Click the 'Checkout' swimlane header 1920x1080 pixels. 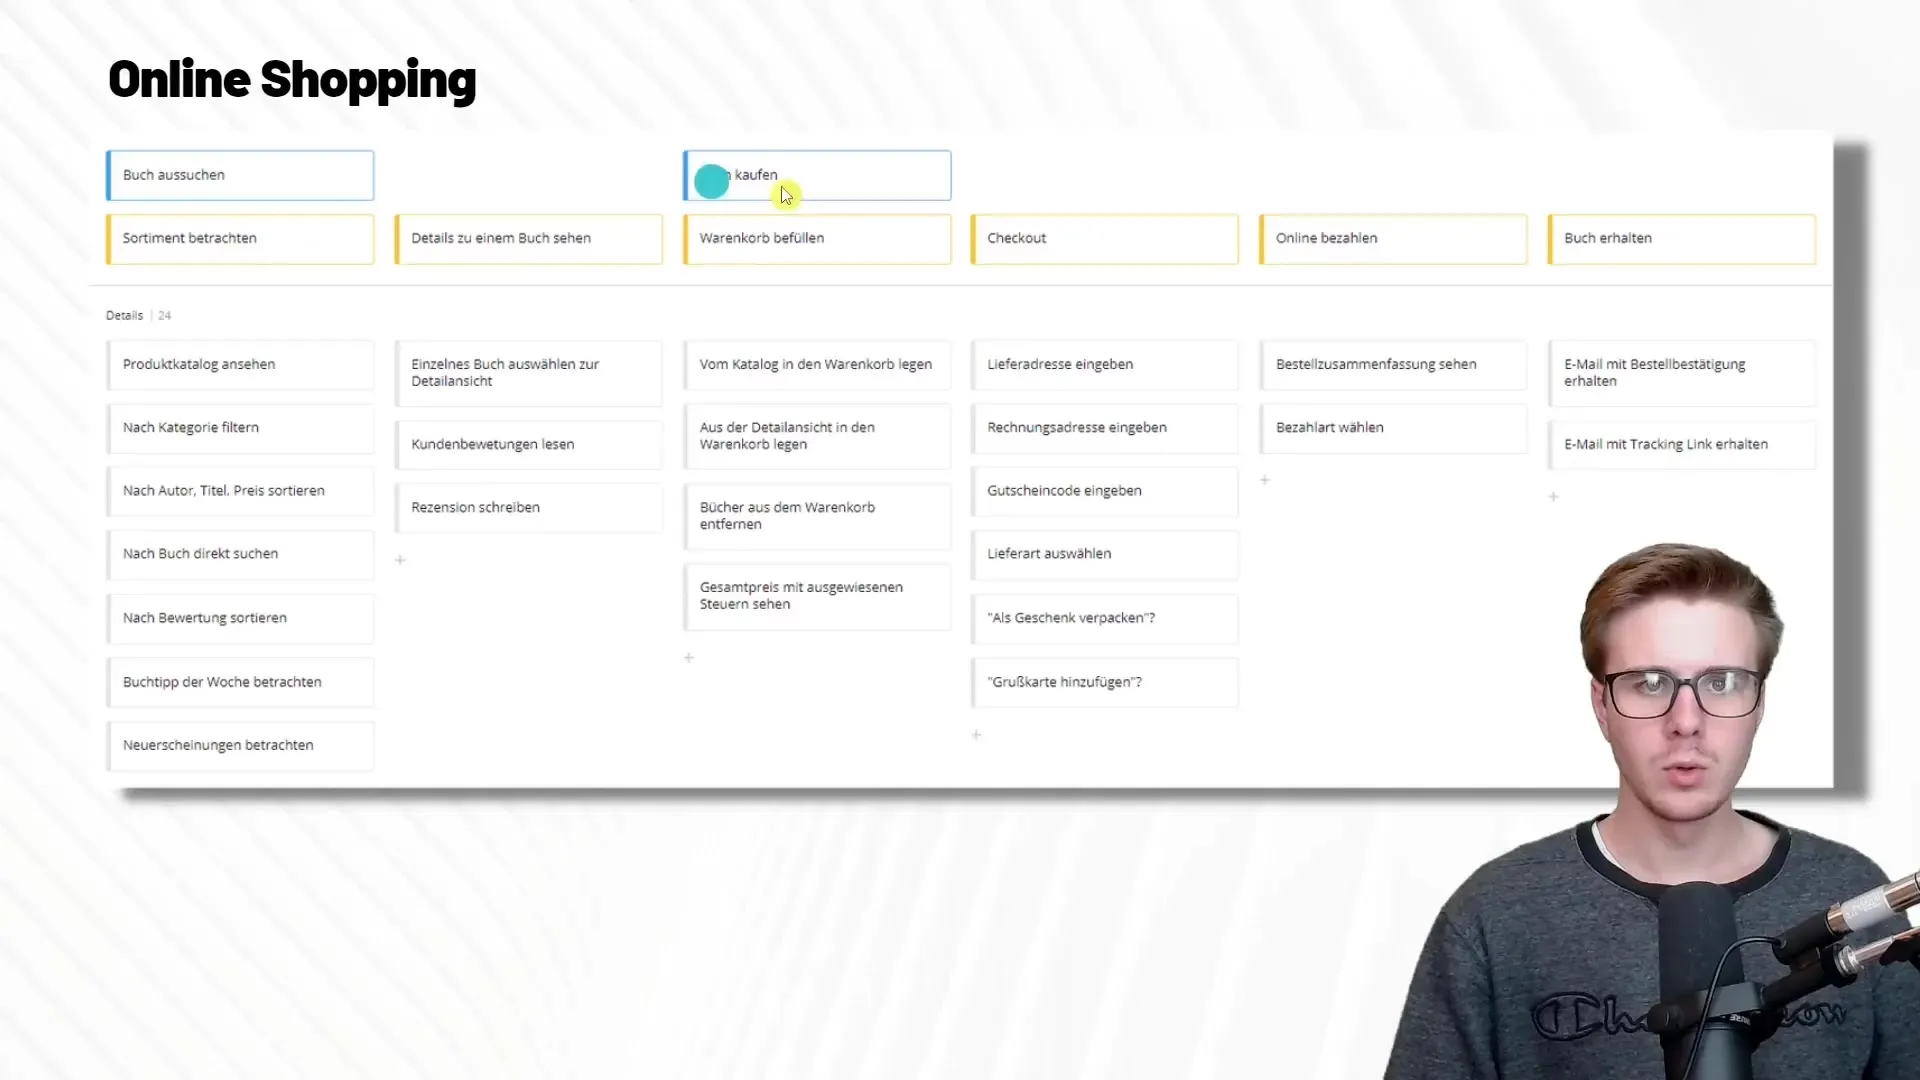(1105, 237)
